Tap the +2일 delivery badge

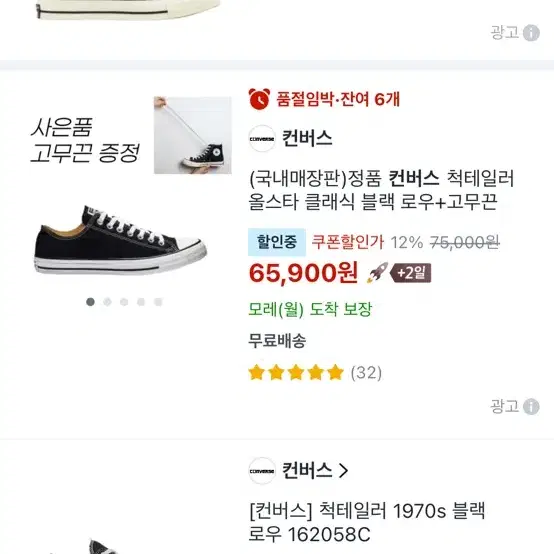(411, 273)
